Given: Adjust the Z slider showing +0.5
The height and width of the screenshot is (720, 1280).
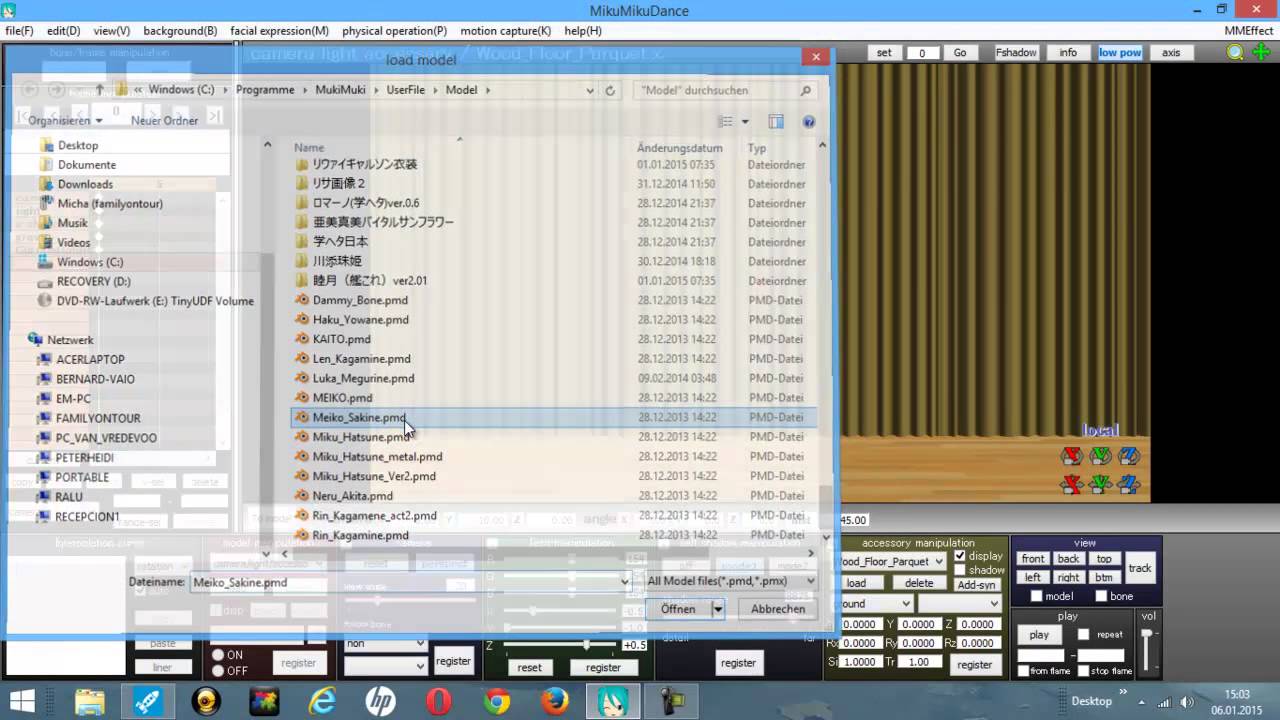Looking at the screenshot, I should click(x=585, y=645).
